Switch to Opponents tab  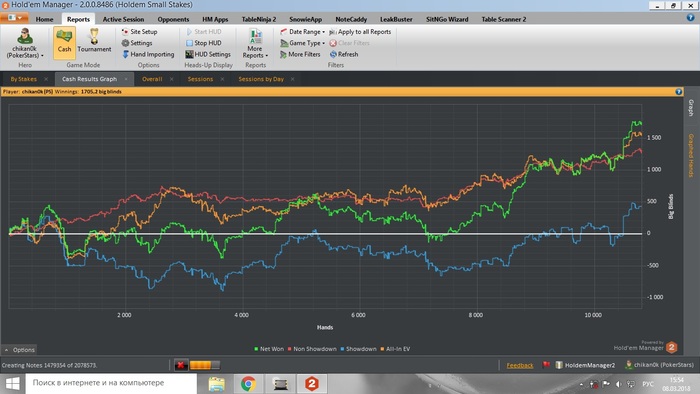point(173,19)
